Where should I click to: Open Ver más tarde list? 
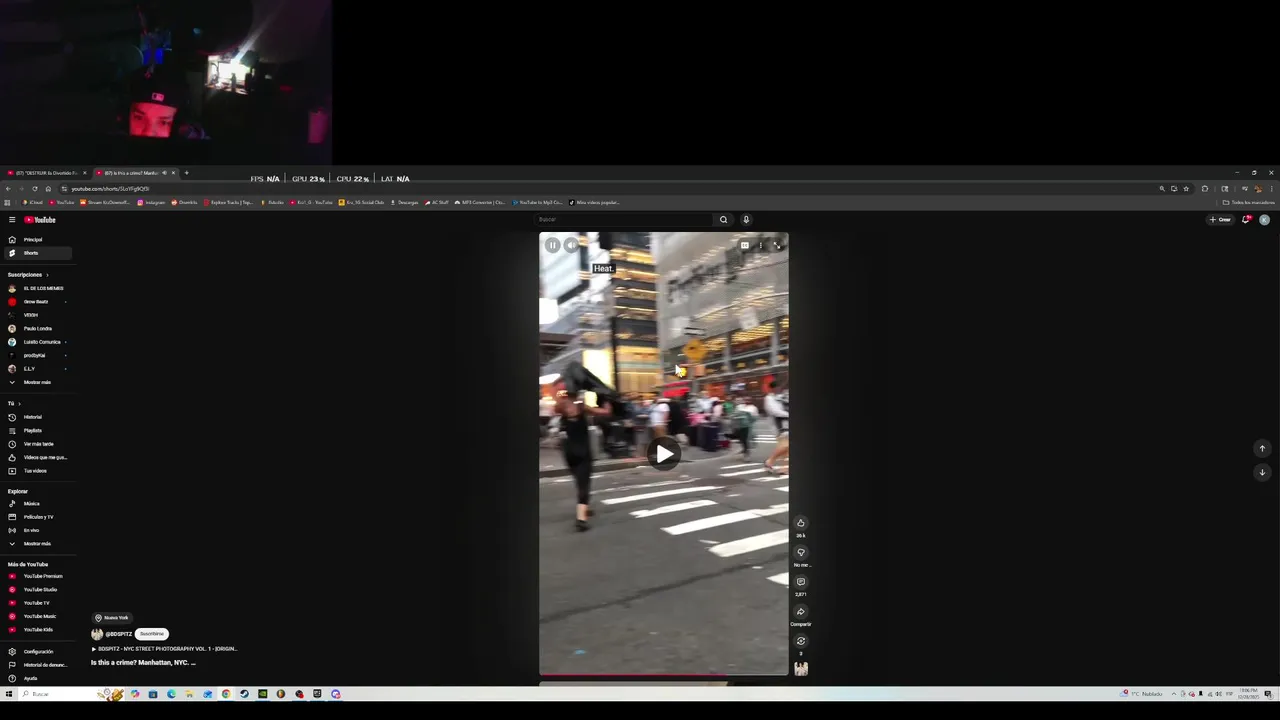pos(39,444)
